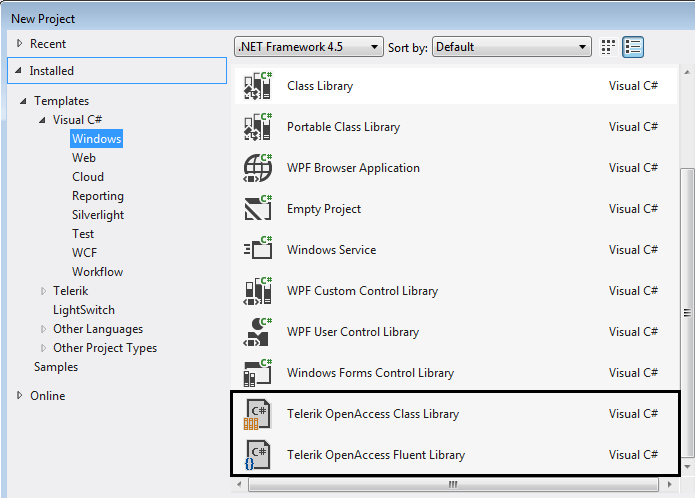Select the LightSwitch tree node
695x498 pixels.
click(x=84, y=310)
